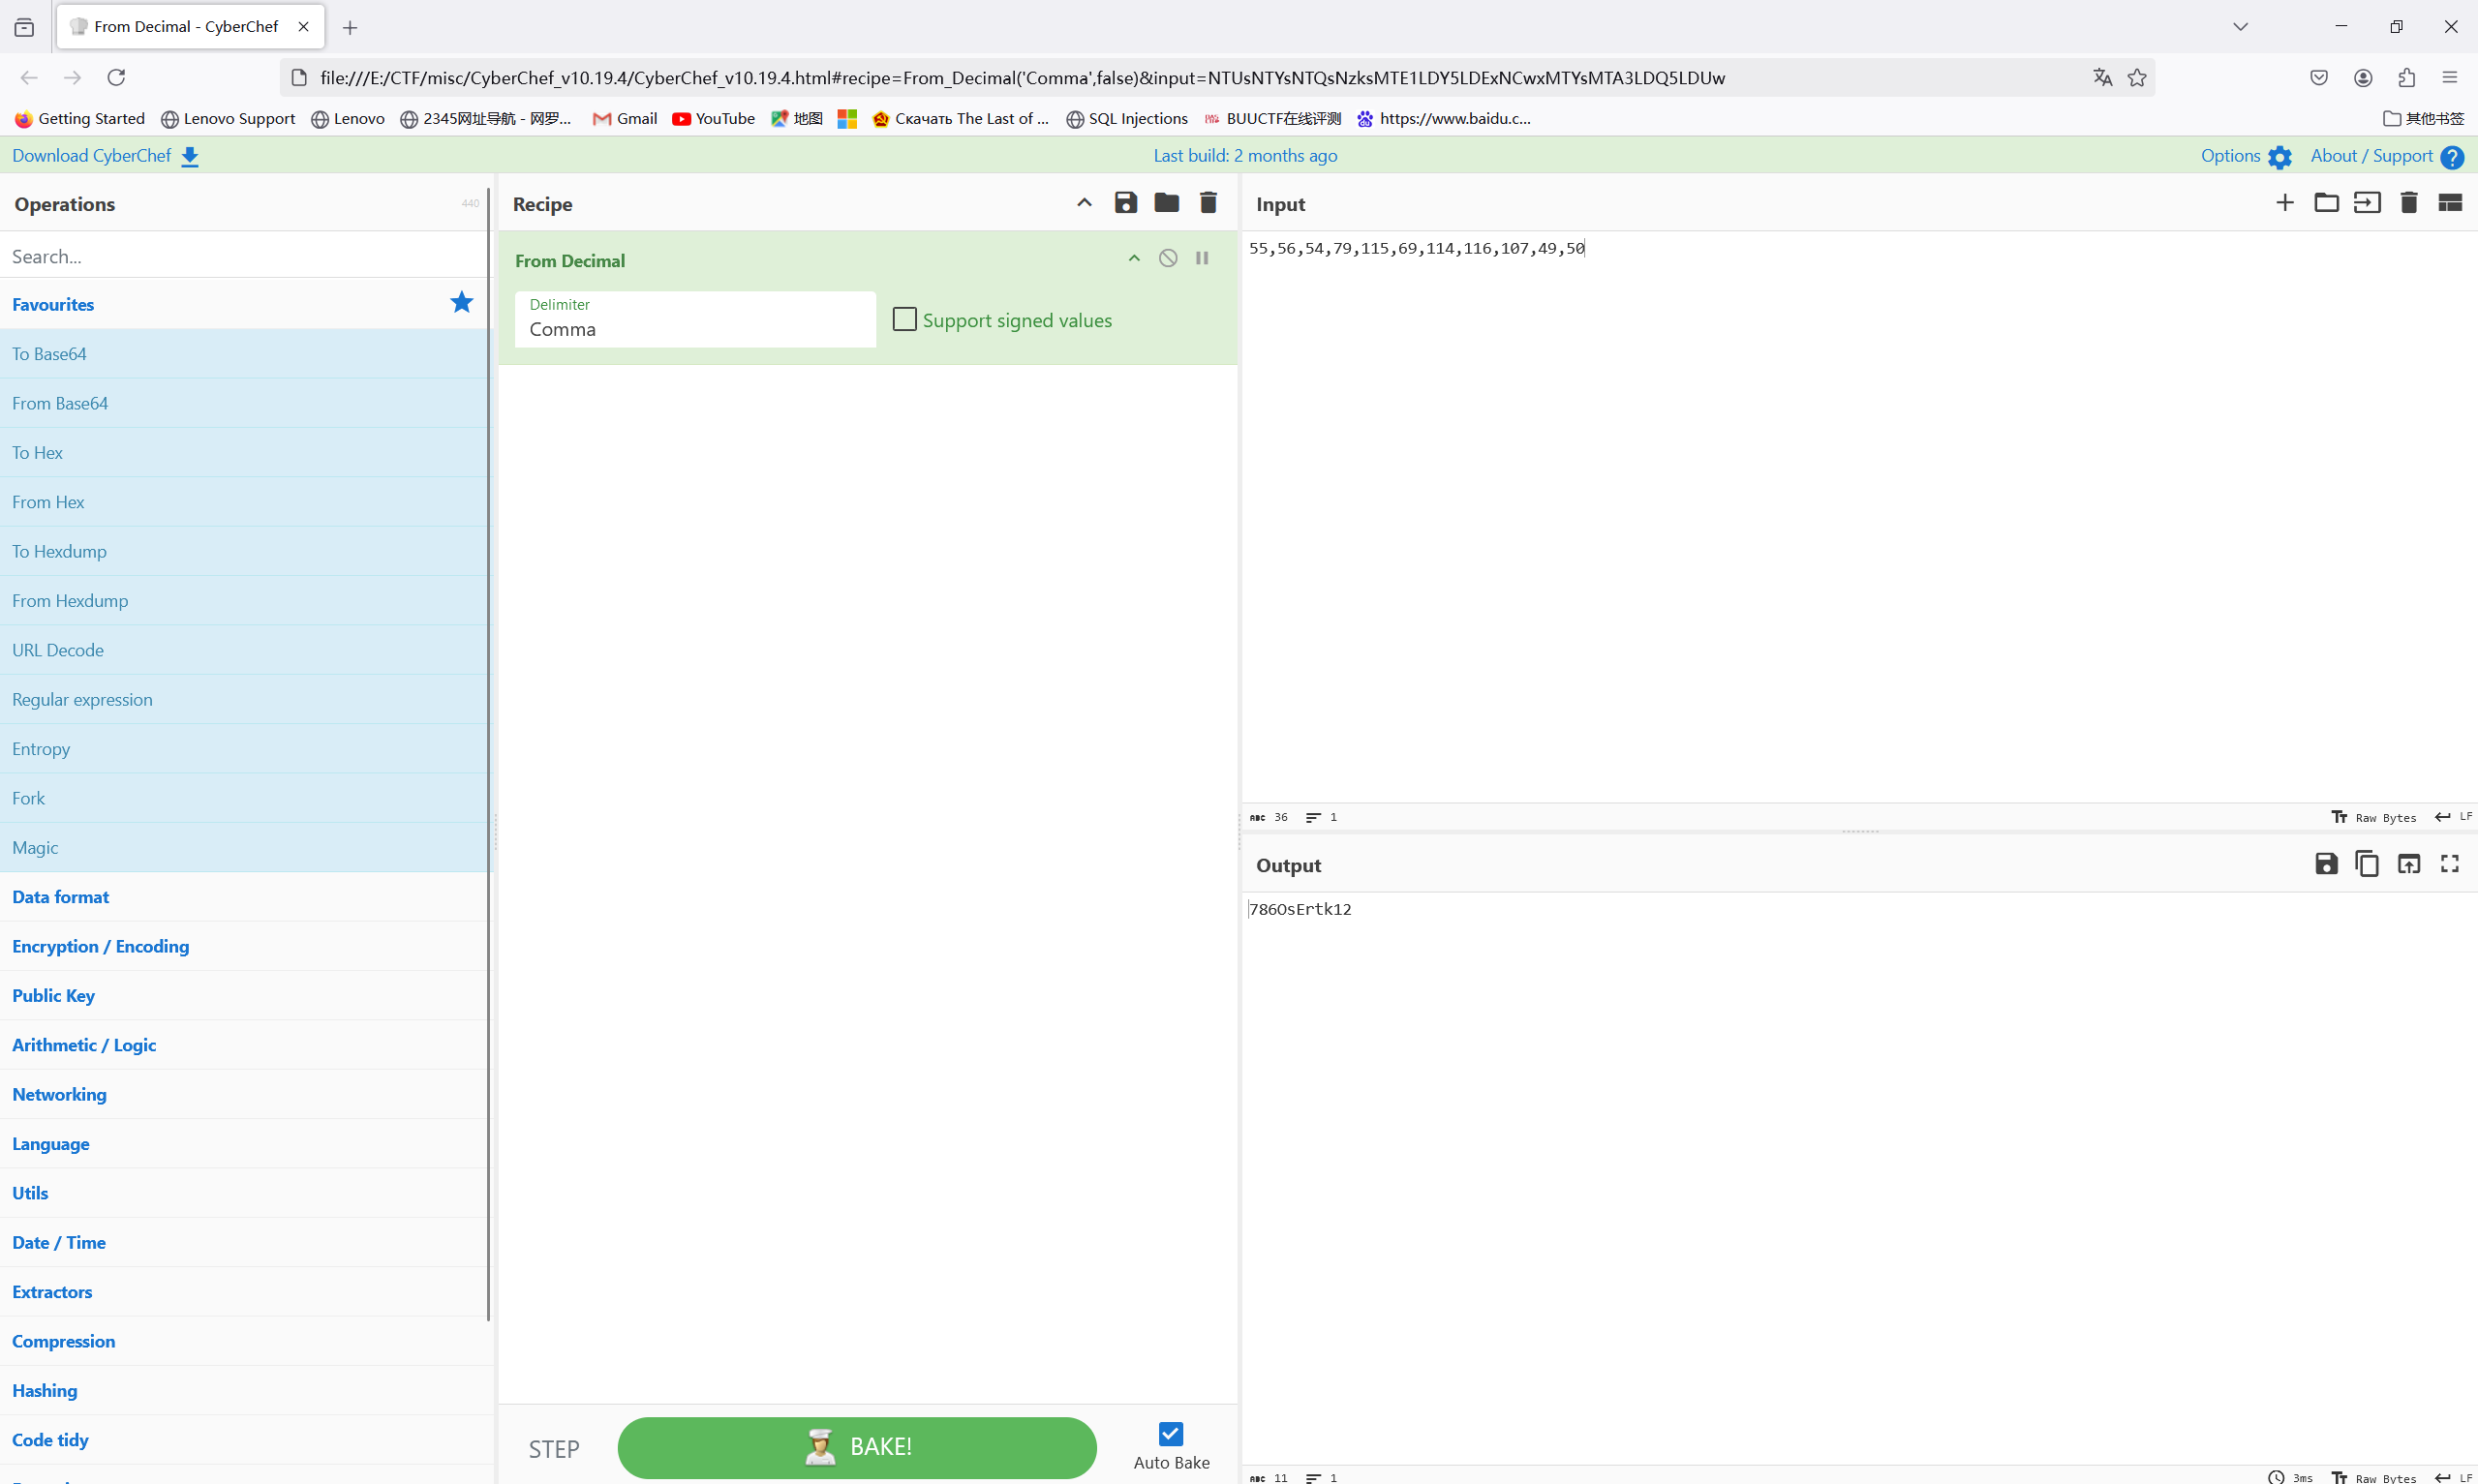This screenshot has width=2478, height=1484.
Task: Focus the operations Search field
Action: click(240, 257)
